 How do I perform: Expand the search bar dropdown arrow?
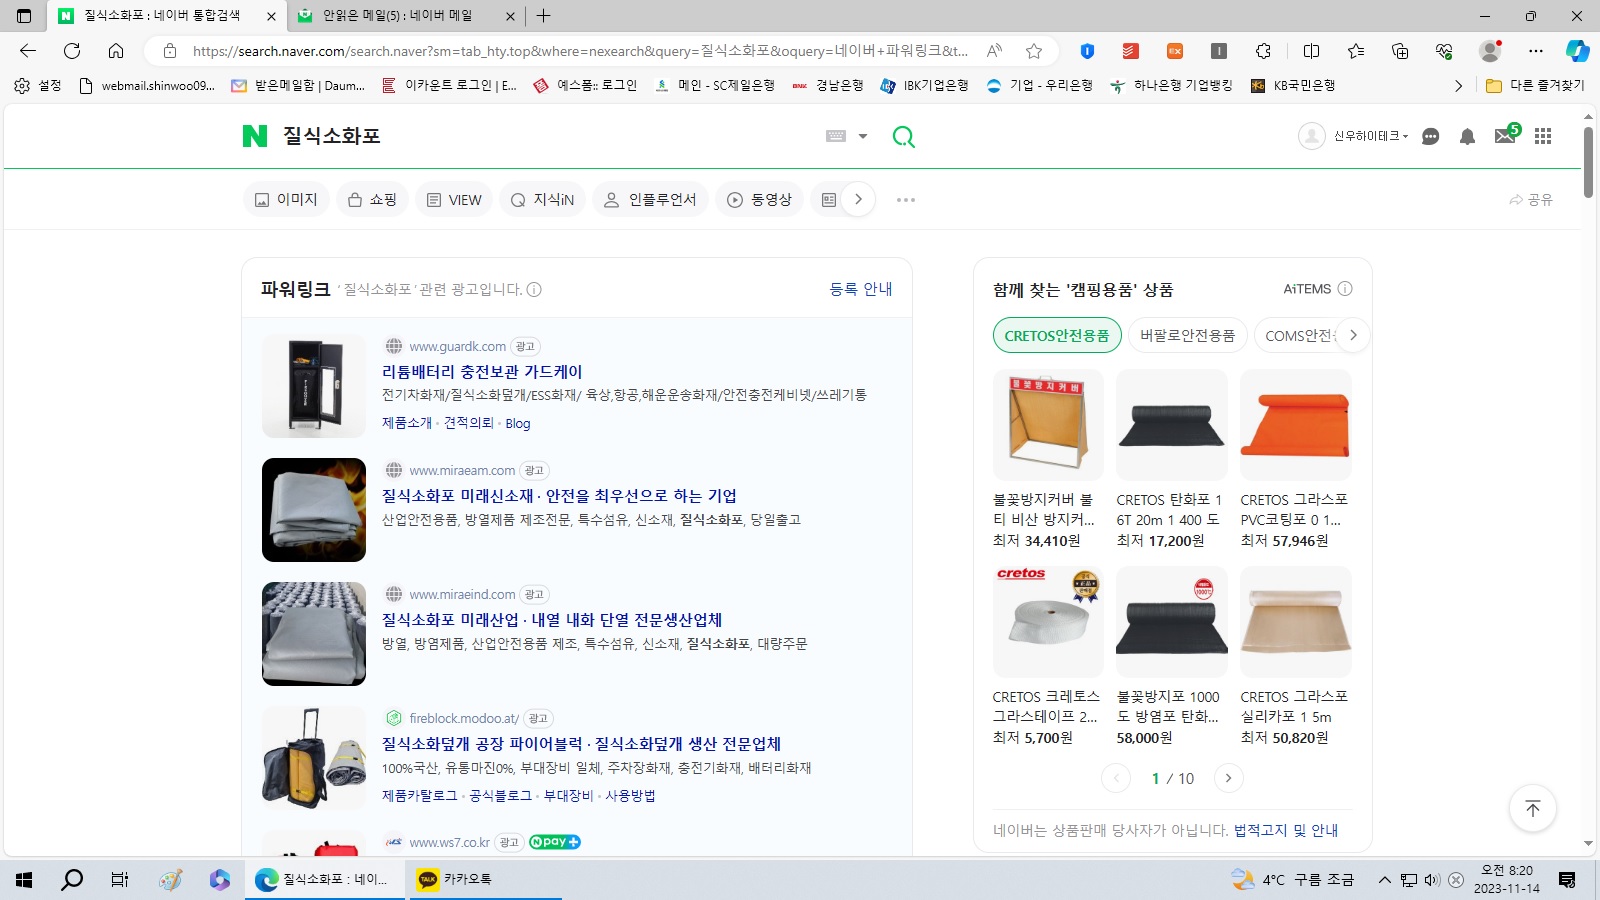click(x=863, y=136)
